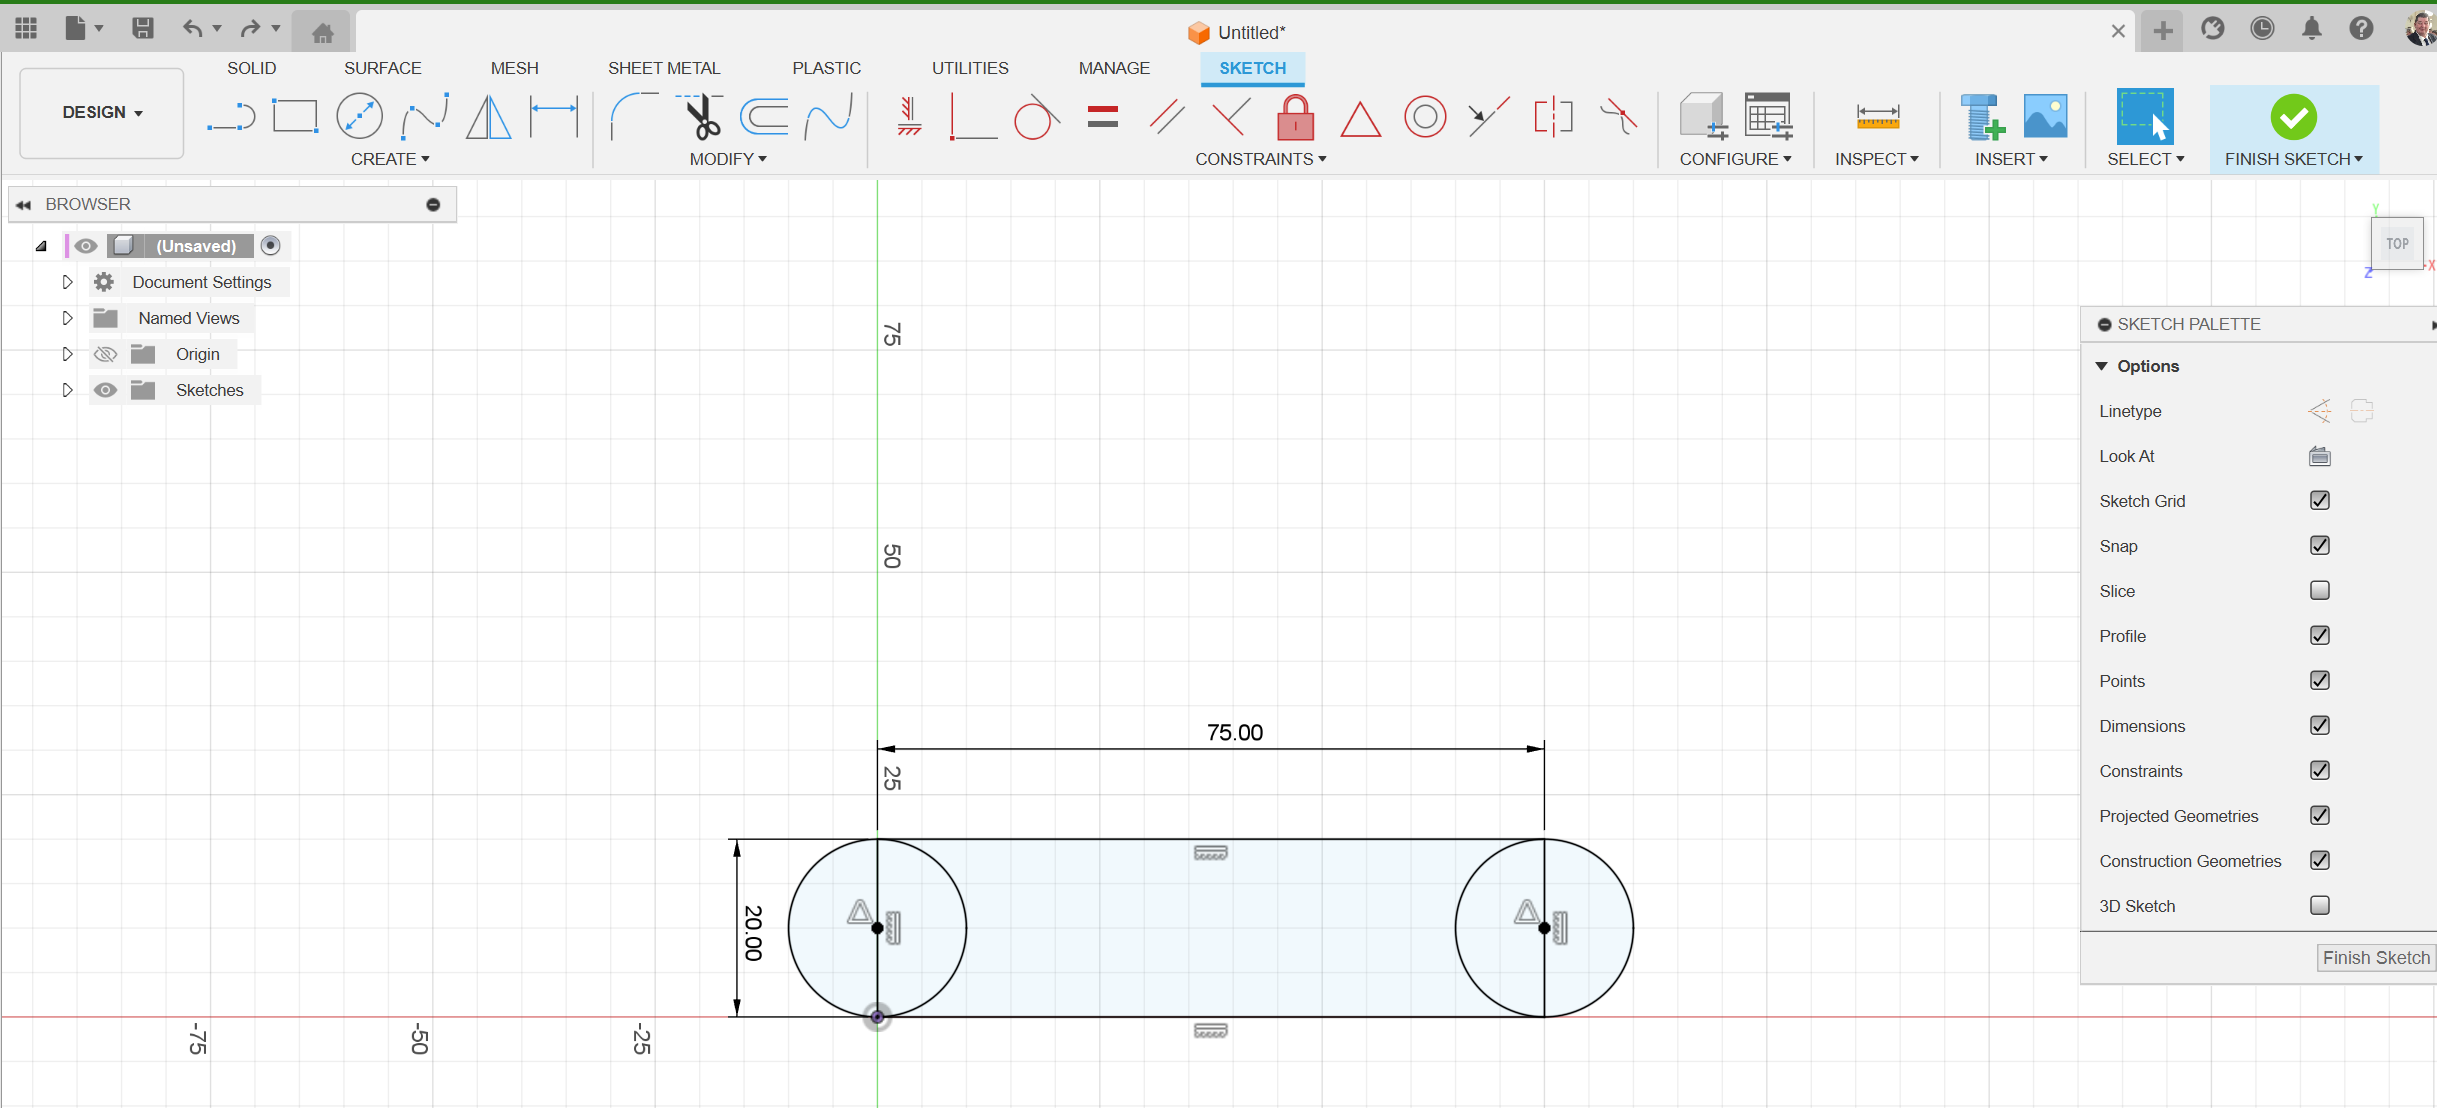Switch to the SOLID tab

[252, 67]
